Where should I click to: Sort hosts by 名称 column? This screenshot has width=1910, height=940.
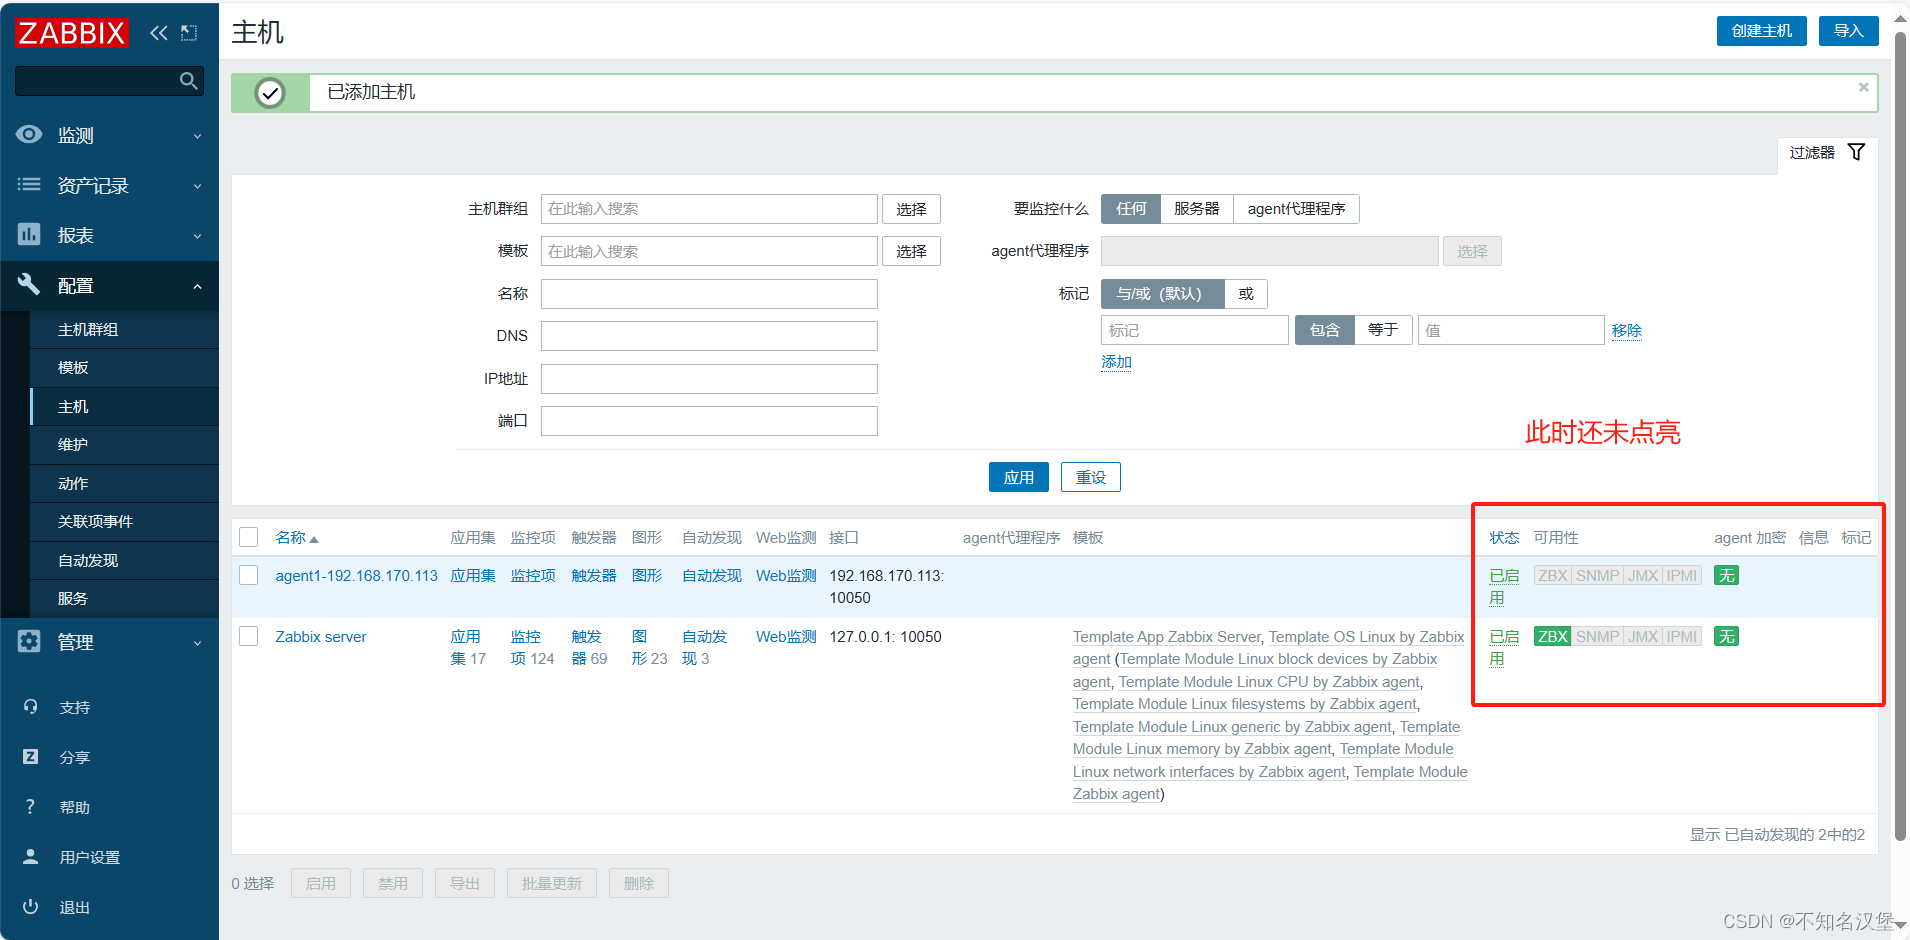(296, 537)
